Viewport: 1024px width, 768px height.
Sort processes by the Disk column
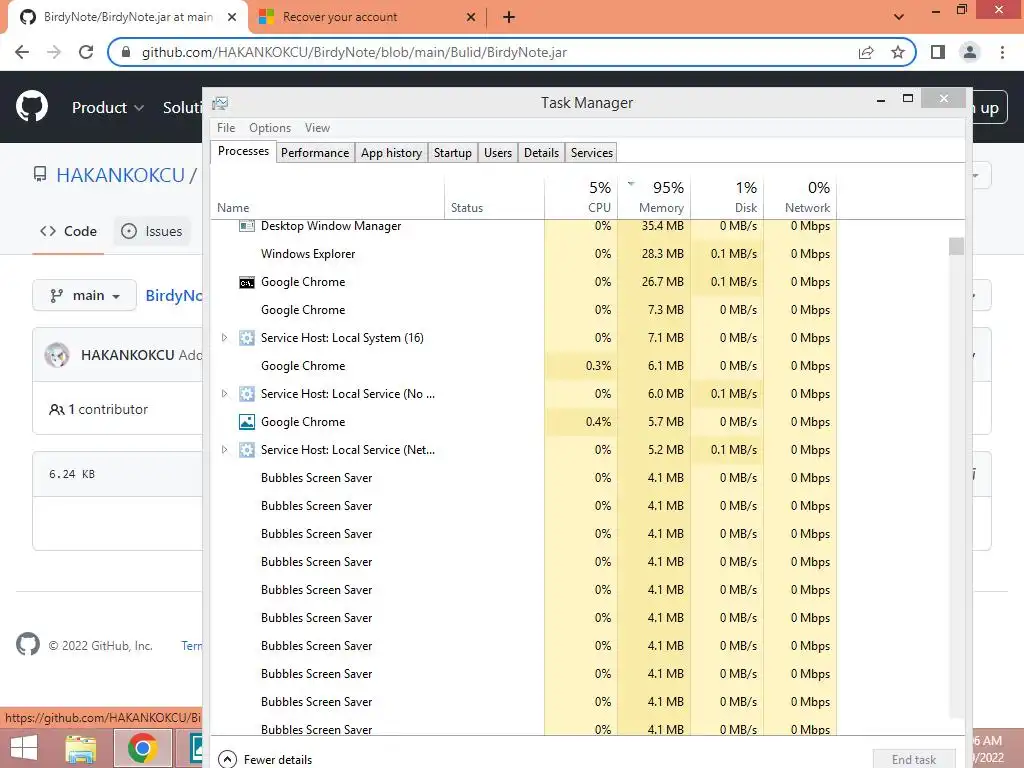[727, 197]
